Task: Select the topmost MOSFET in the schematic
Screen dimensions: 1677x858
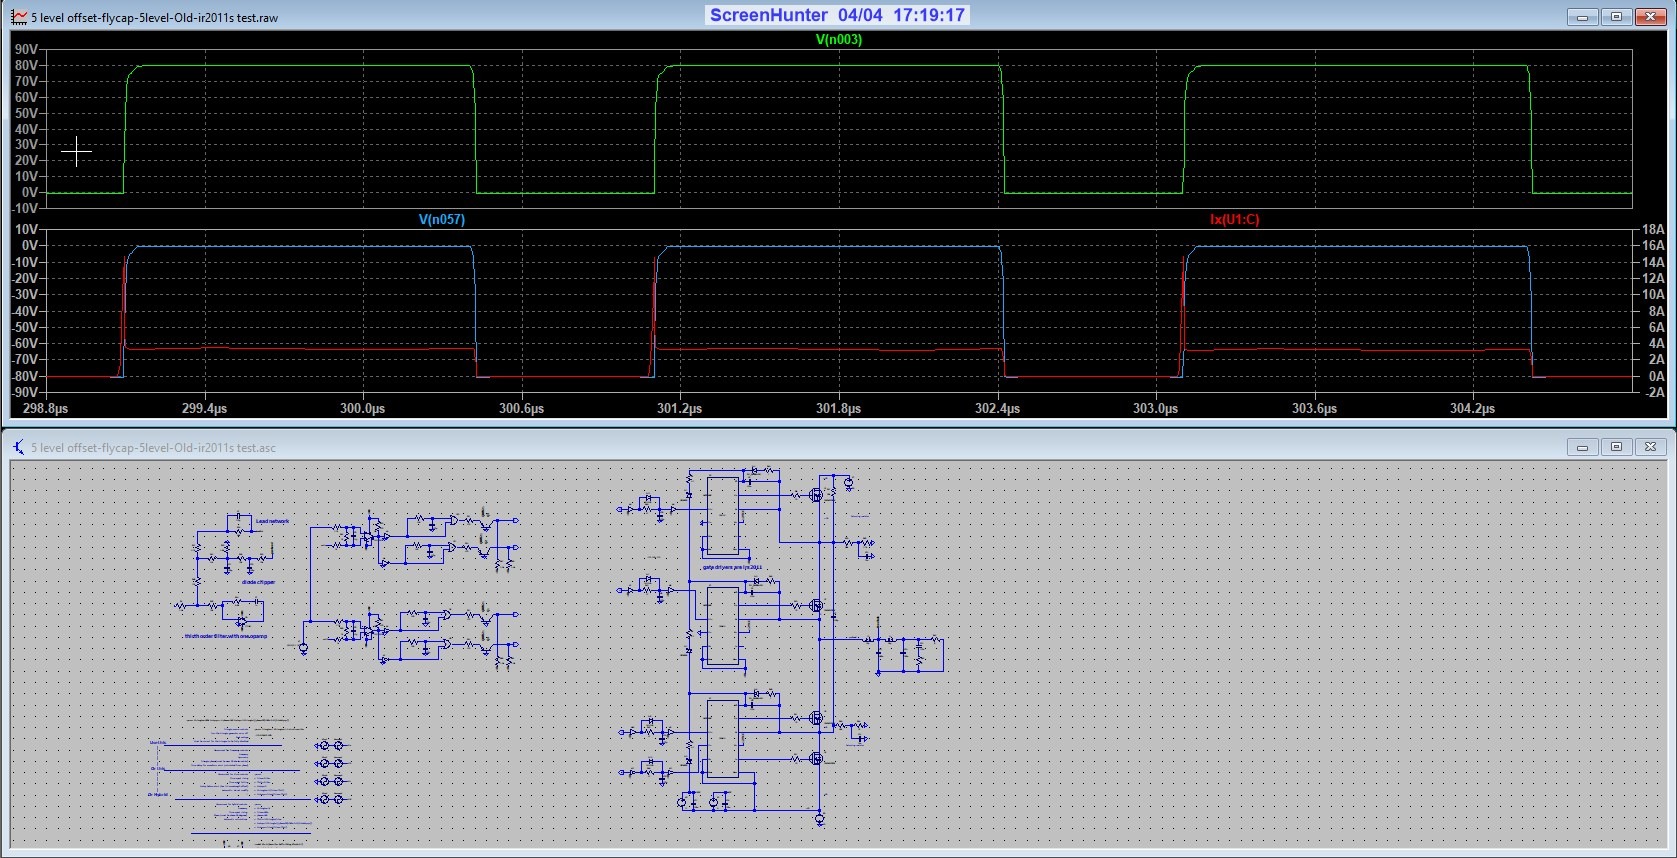Action: pyautogui.click(x=816, y=494)
